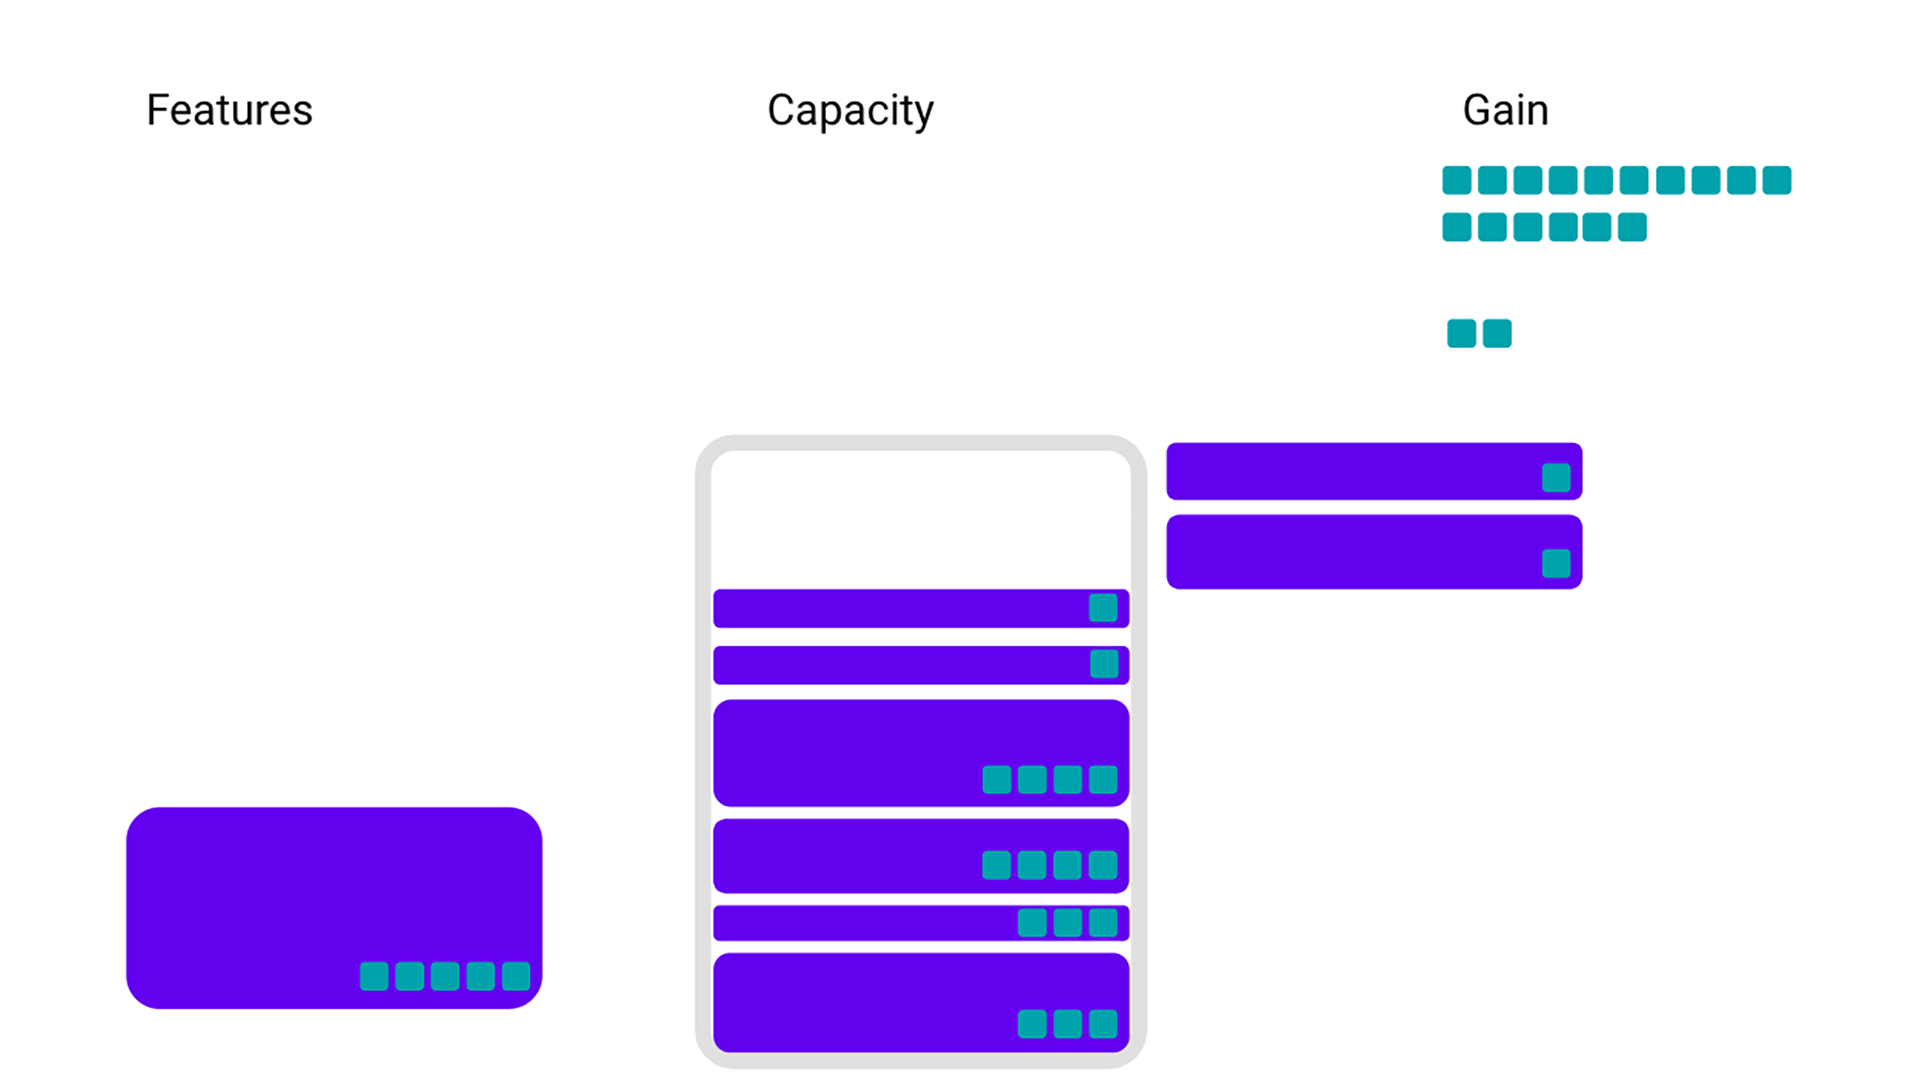Collapse the Features panel section

point(231,108)
